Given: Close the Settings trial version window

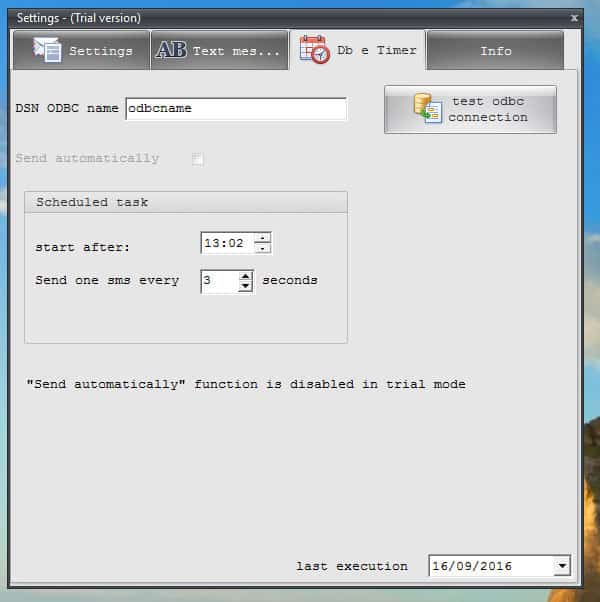Looking at the screenshot, I should point(574,18).
